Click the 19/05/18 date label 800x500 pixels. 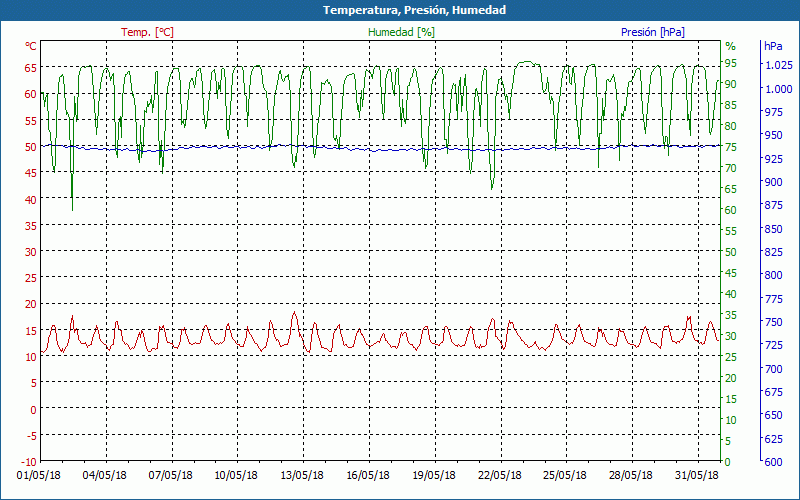pos(434,476)
